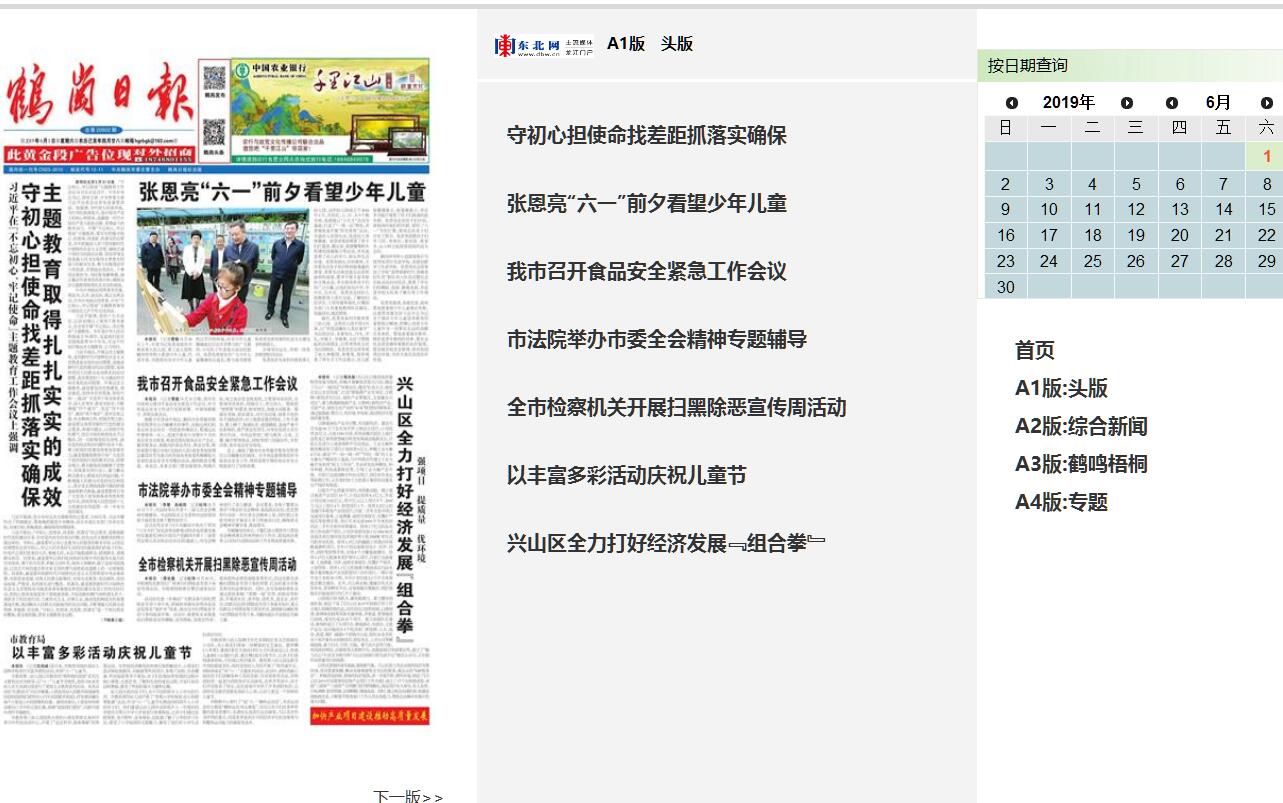Click newspaper photo of children's day visit
This screenshot has width=1283, height=803.
click(222, 272)
